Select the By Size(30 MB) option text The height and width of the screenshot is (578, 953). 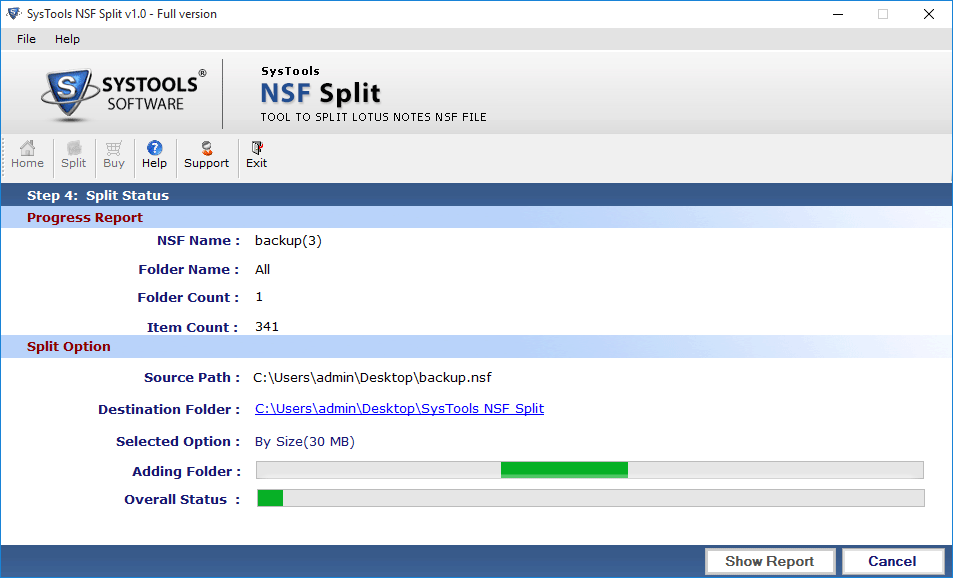[x=304, y=441]
